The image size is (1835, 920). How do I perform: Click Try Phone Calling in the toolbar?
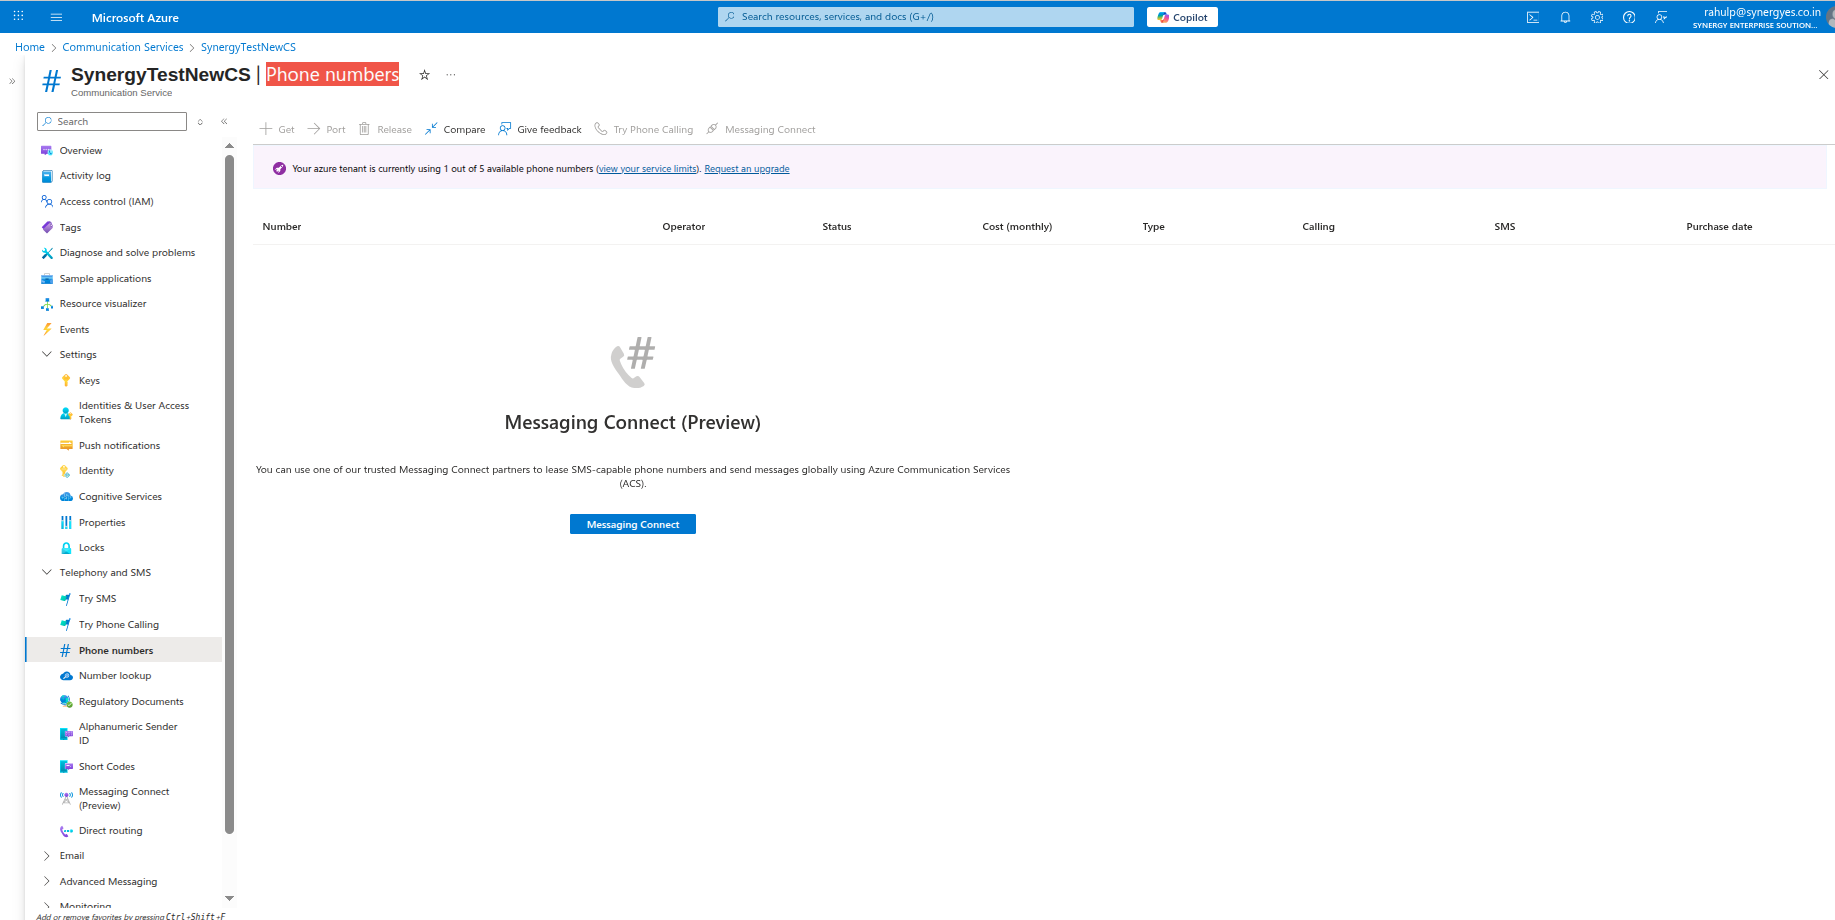pos(644,129)
